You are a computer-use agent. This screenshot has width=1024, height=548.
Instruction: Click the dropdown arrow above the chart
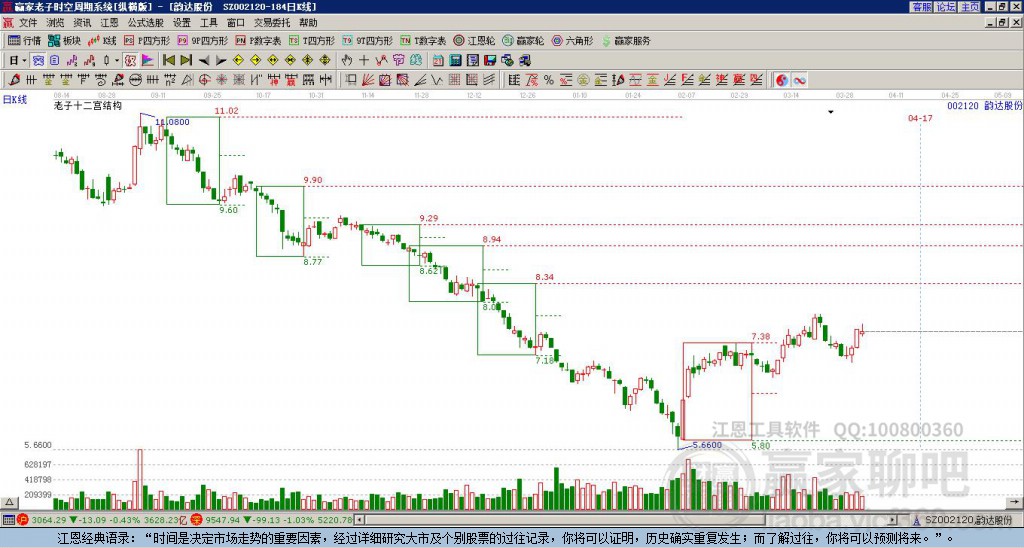pyautogui.click(x=831, y=112)
